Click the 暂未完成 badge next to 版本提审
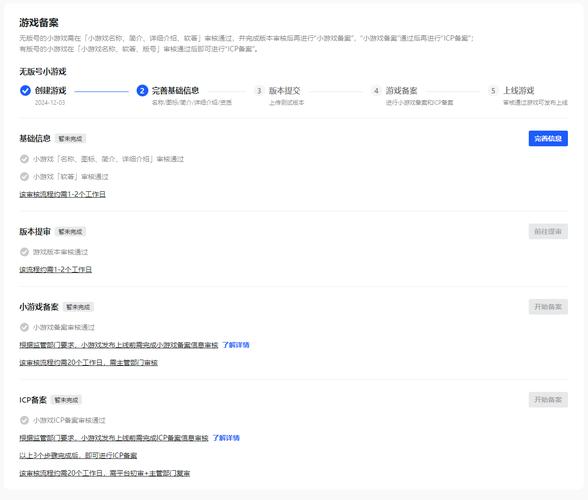Screen dimensions: 588x500 [x=70, y=231]
